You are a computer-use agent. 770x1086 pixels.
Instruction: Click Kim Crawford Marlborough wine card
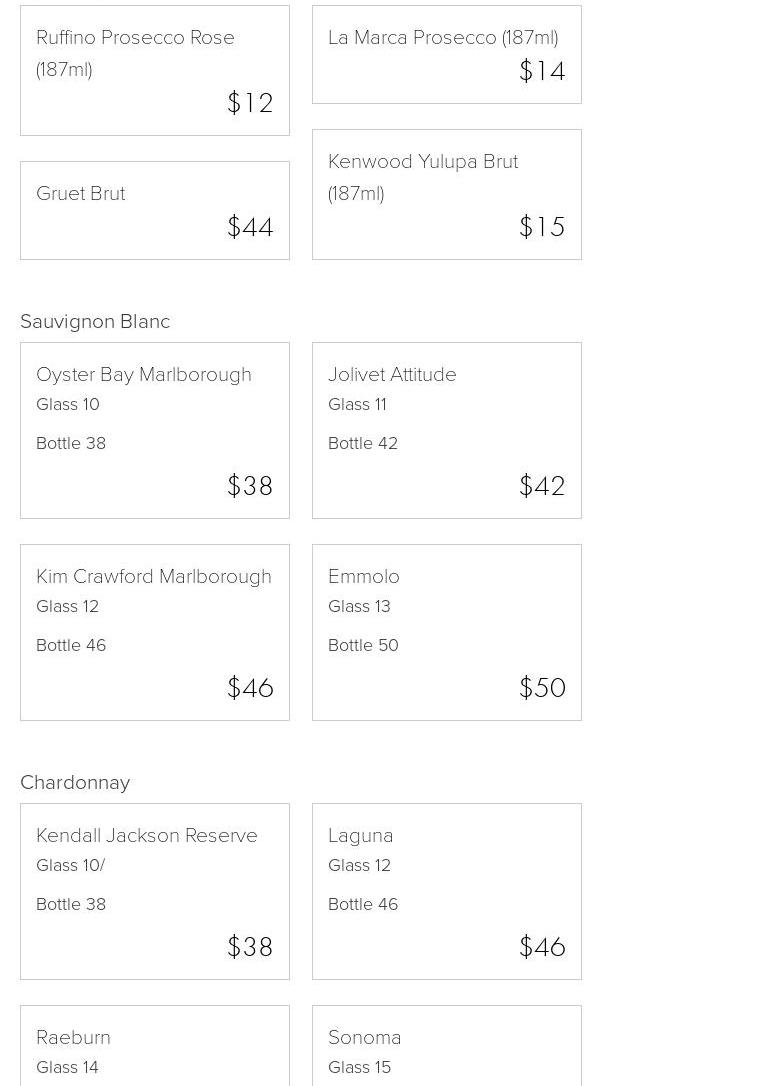pos(155,632)
